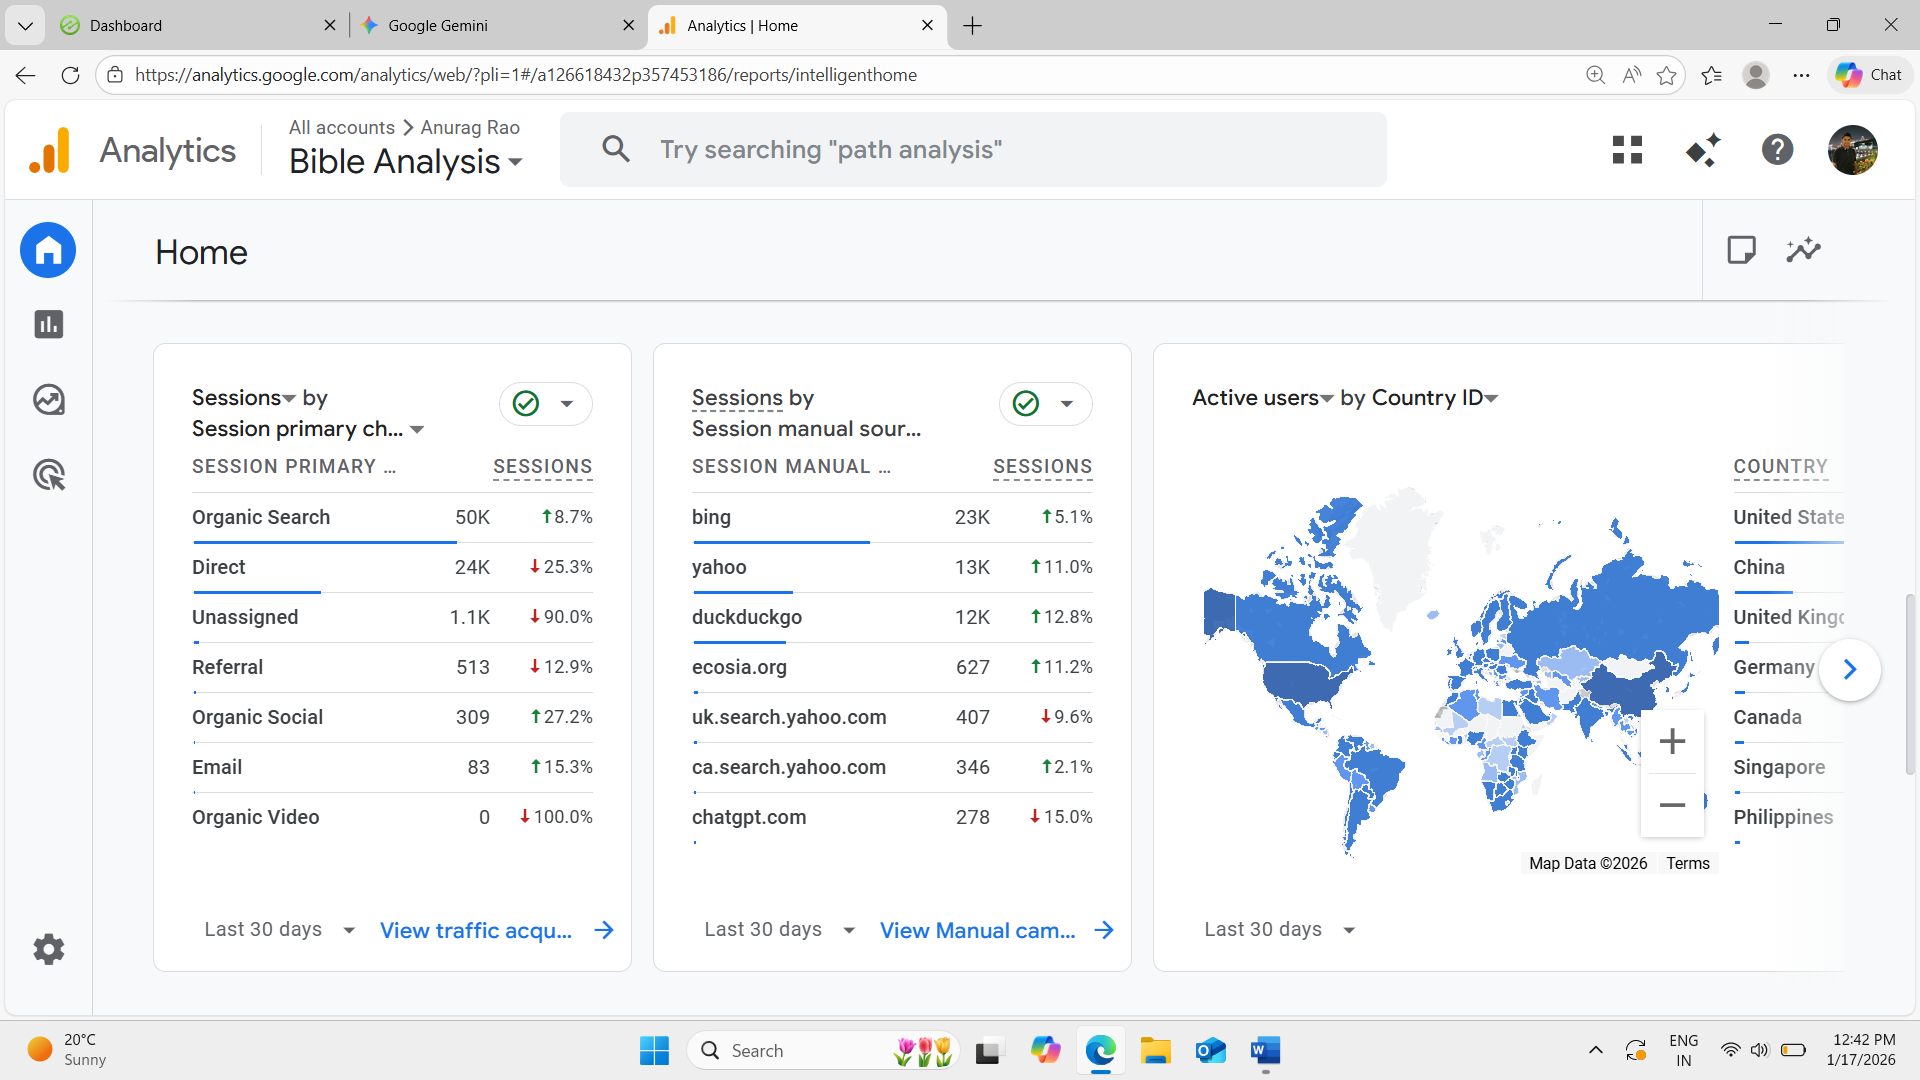Open Last 30 days dropdown under map card
This screenshot has height=1080, width=1920.
pyautogui.click(x=1279, y=930)
